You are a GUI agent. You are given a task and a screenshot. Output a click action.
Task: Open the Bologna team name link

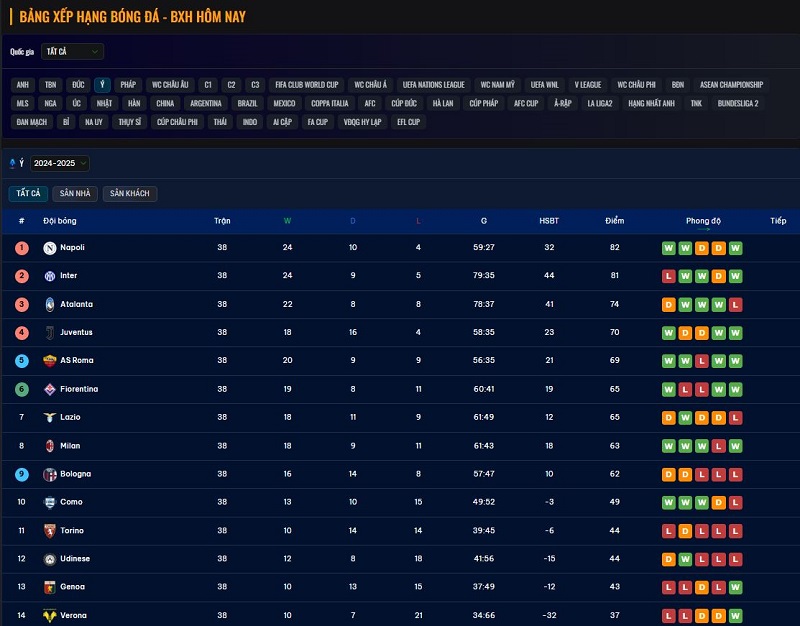[76, 474]
